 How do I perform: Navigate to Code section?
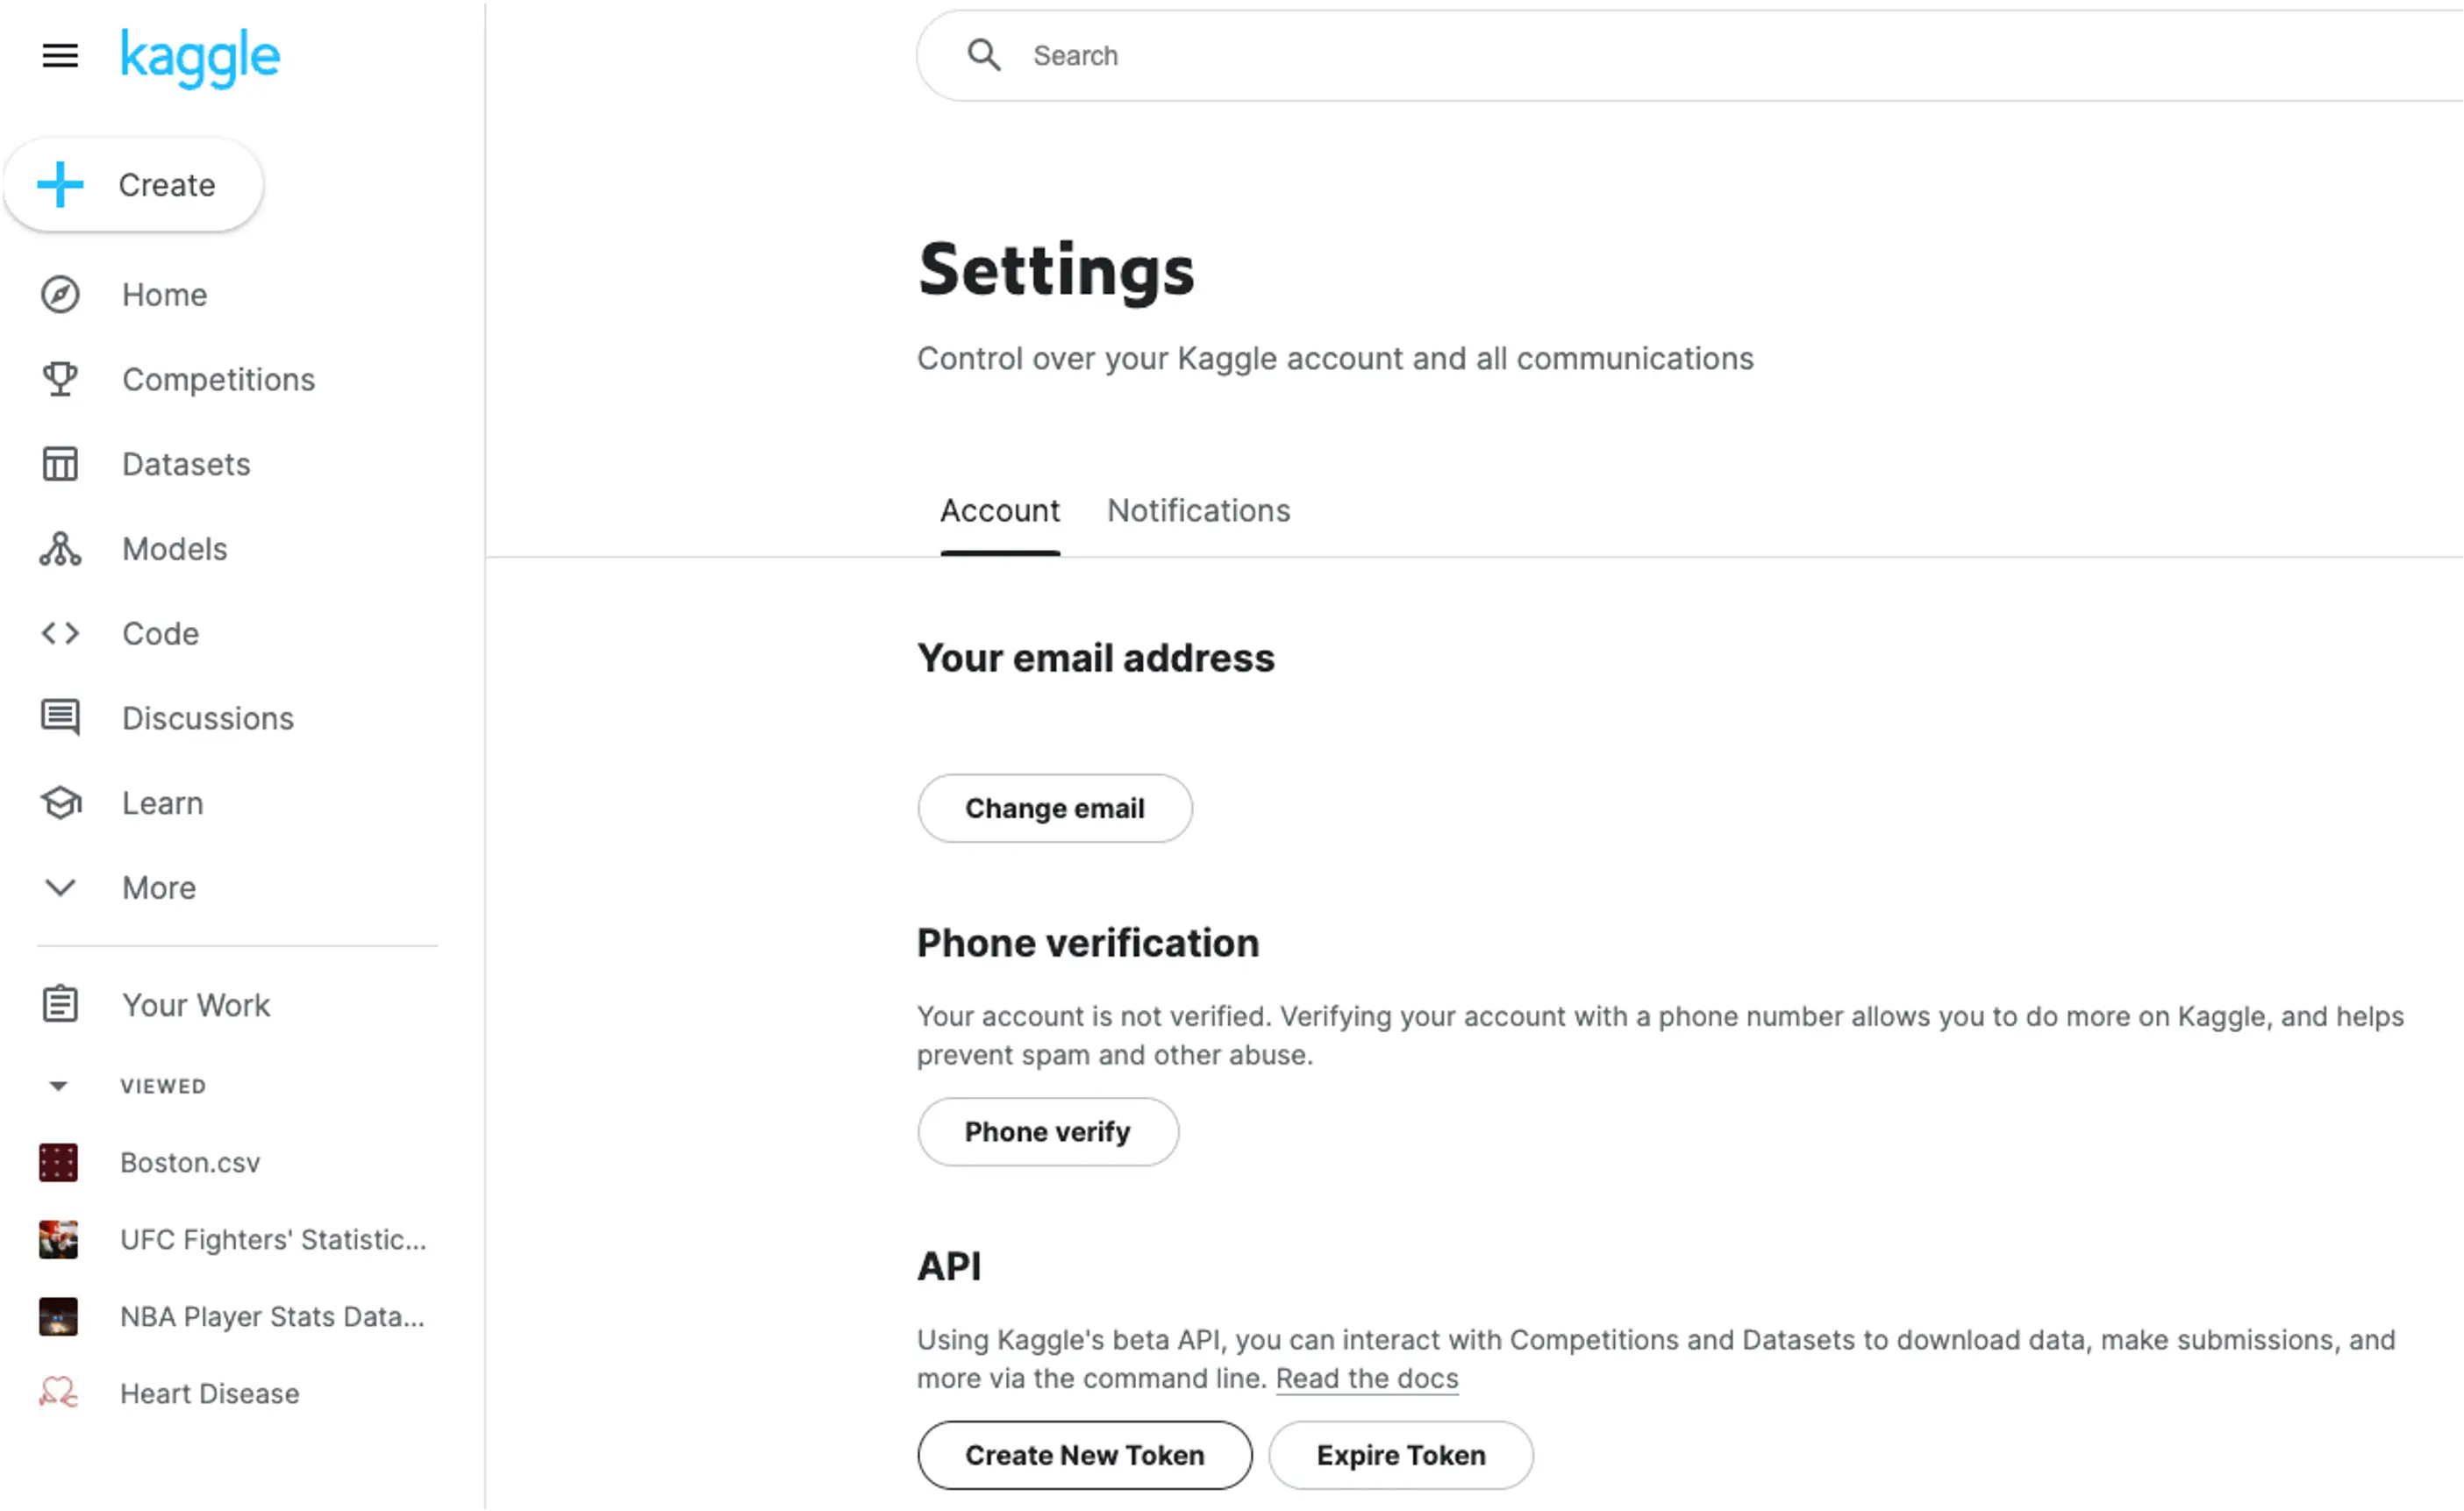click(161, 633)
